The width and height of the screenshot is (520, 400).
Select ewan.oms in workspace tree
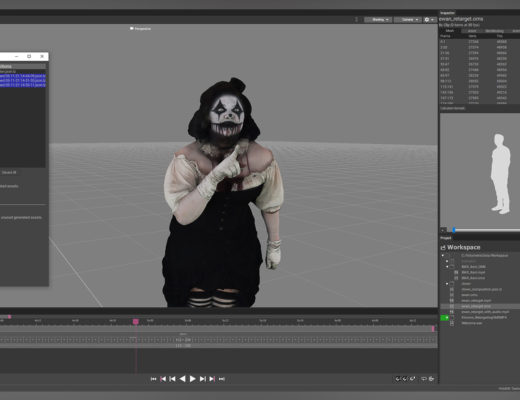click(x=469, y=295)
